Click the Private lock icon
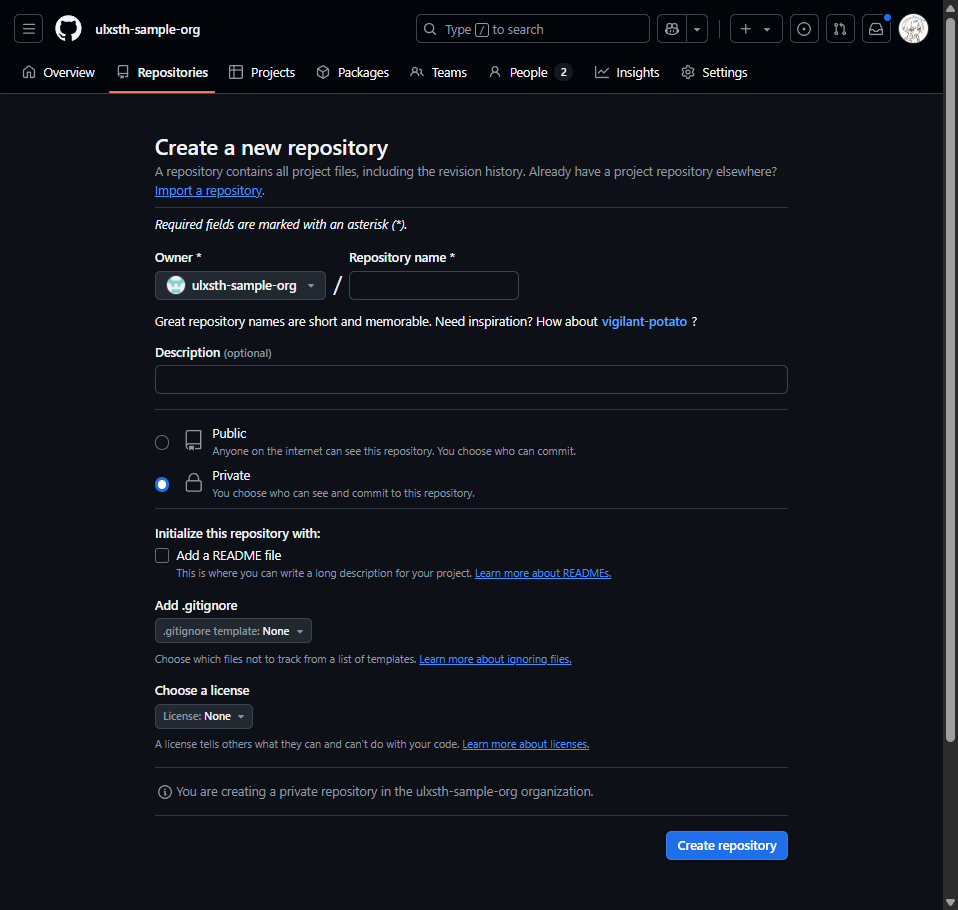Viewport: 958px width, 910px height. coord(194,483)
